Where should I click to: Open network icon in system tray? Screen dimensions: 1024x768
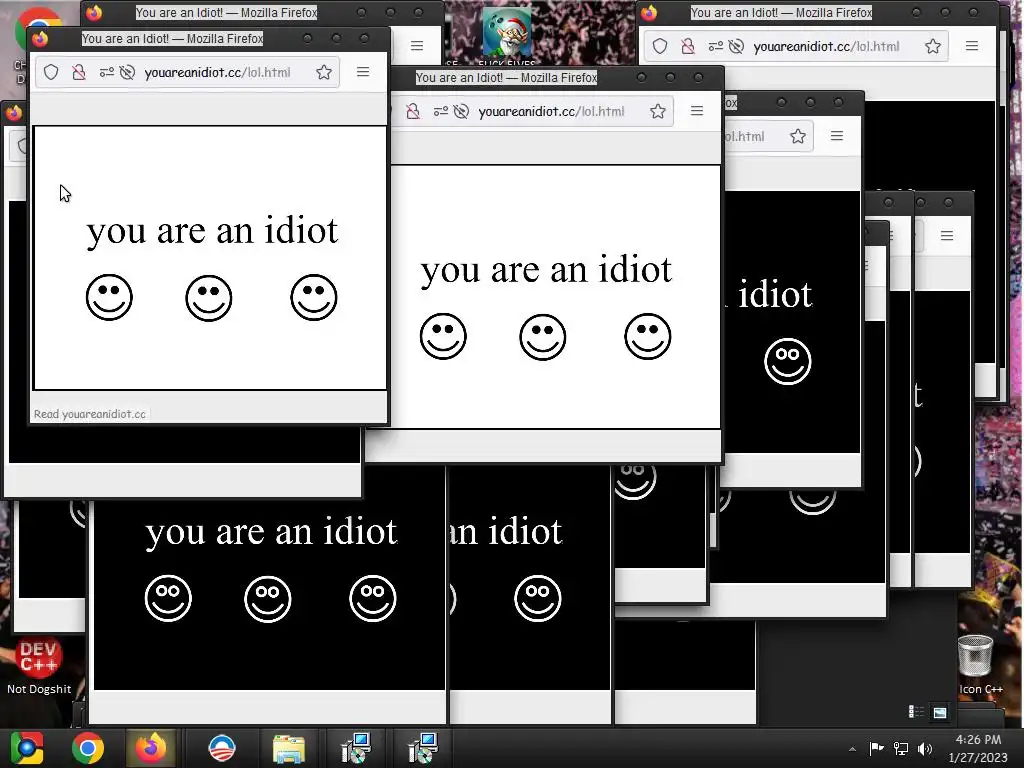[x=901, y=748]
